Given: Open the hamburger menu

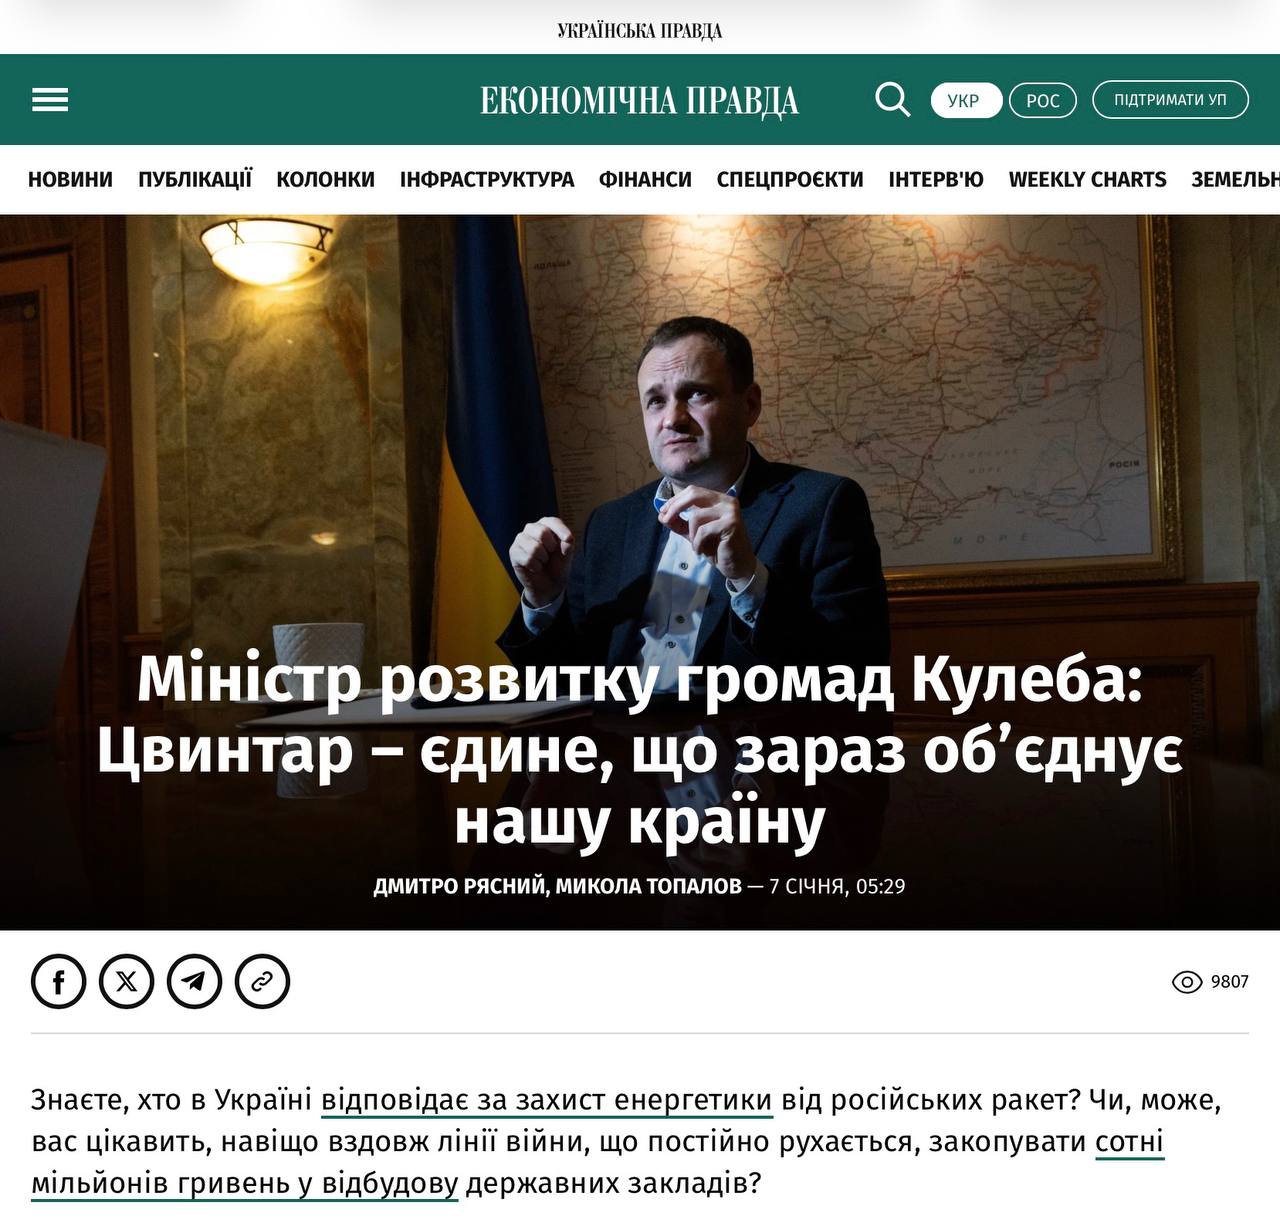Looking at the screenshot, I should tap(50, 99).
